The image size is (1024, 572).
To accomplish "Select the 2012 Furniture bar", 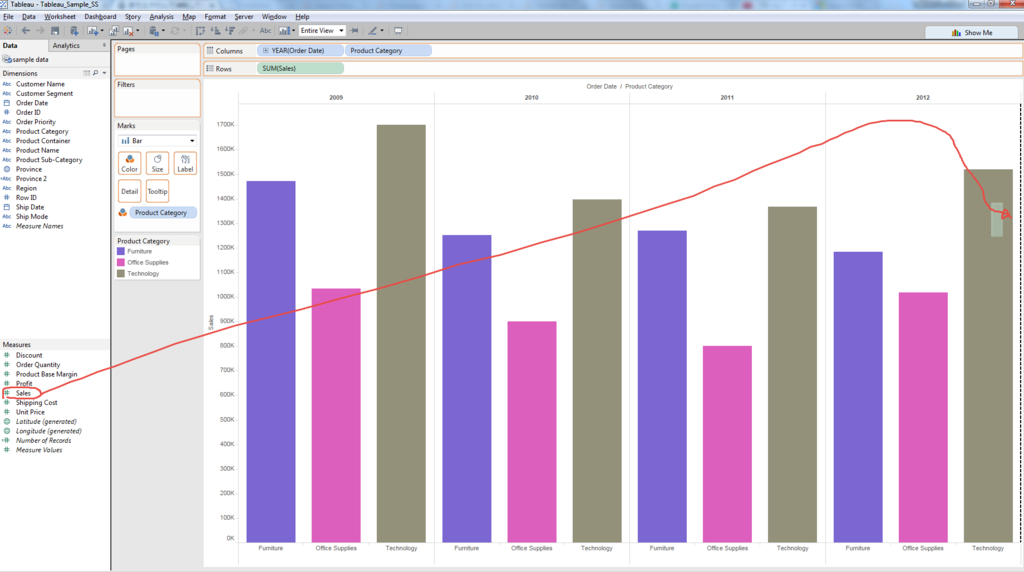I will pyautogui.click(x=858, y=397).
